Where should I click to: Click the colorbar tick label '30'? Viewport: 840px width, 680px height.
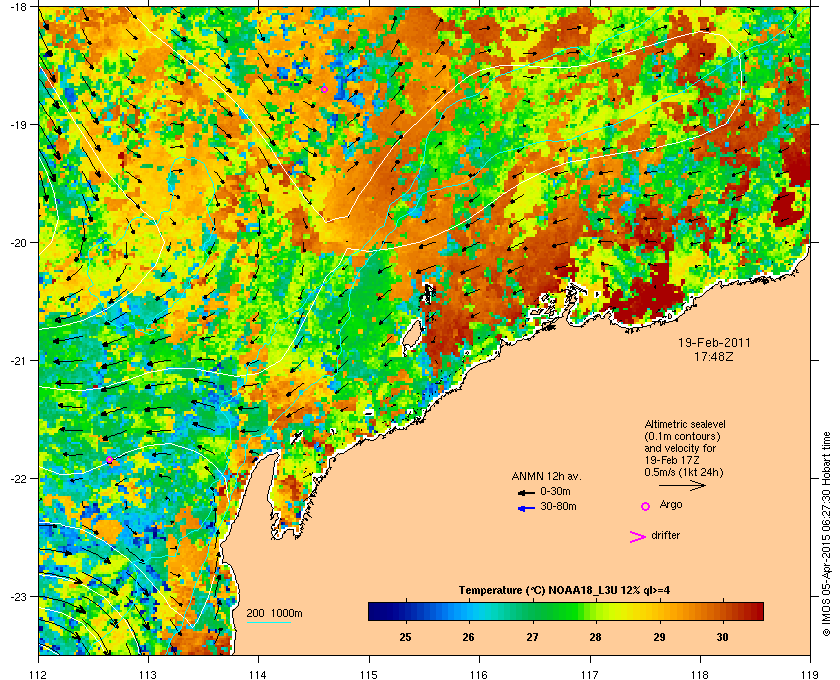point(722,637)
